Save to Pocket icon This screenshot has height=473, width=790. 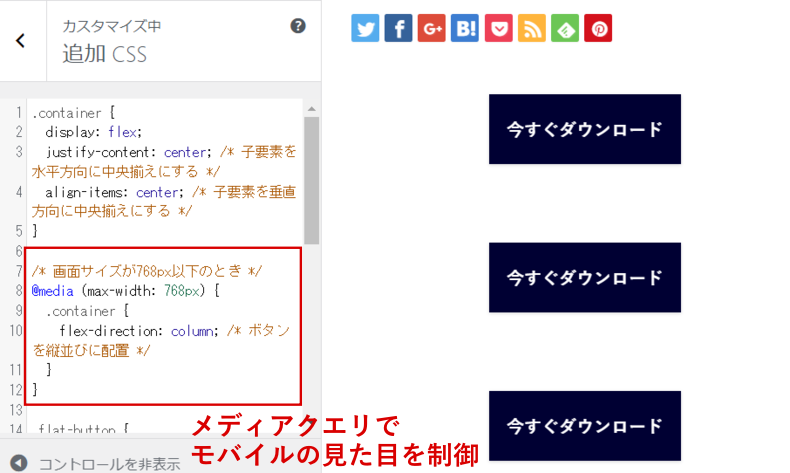[499, 28]
